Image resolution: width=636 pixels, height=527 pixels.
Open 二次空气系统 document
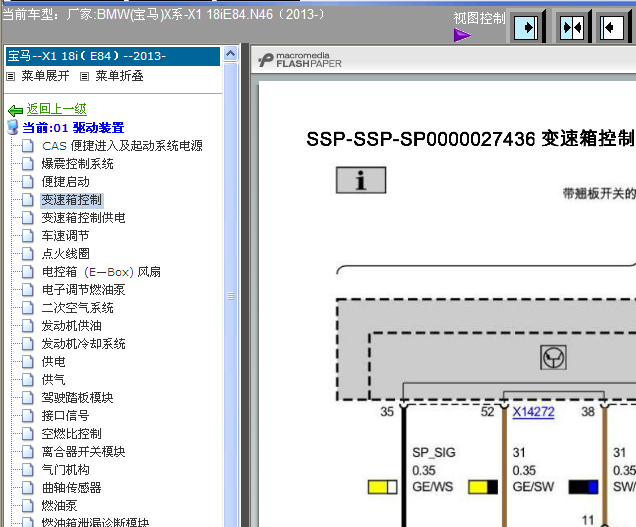77,308
